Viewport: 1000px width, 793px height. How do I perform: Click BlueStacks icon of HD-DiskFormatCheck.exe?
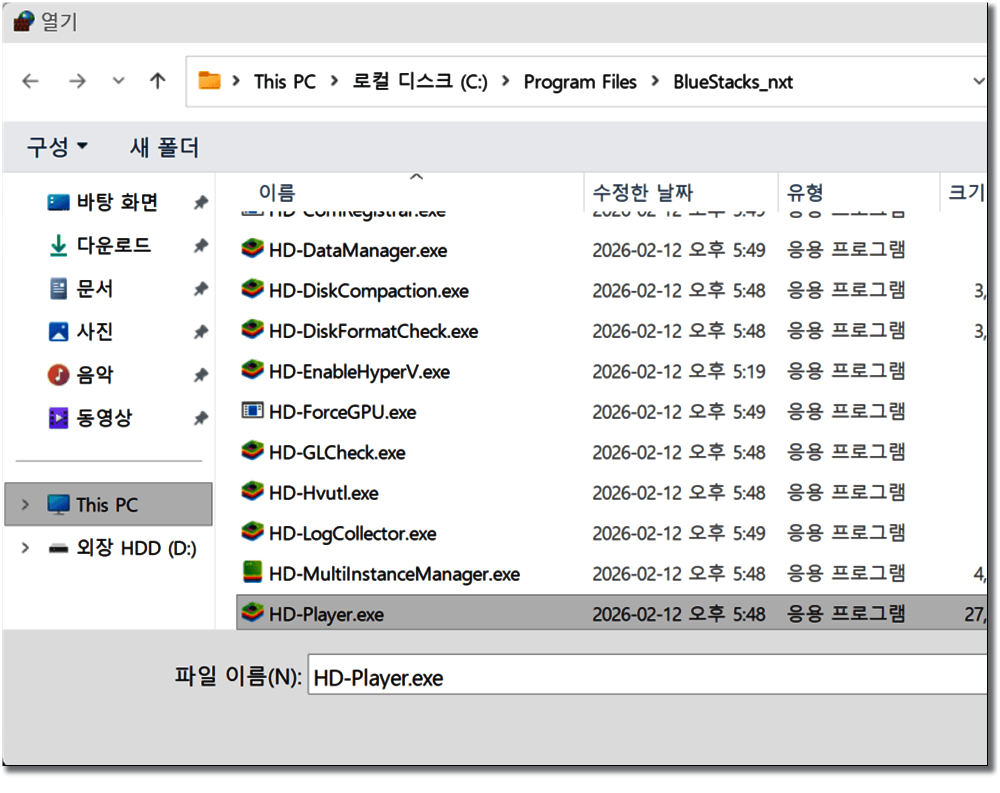pyautogui.click(x=253, y=329)
